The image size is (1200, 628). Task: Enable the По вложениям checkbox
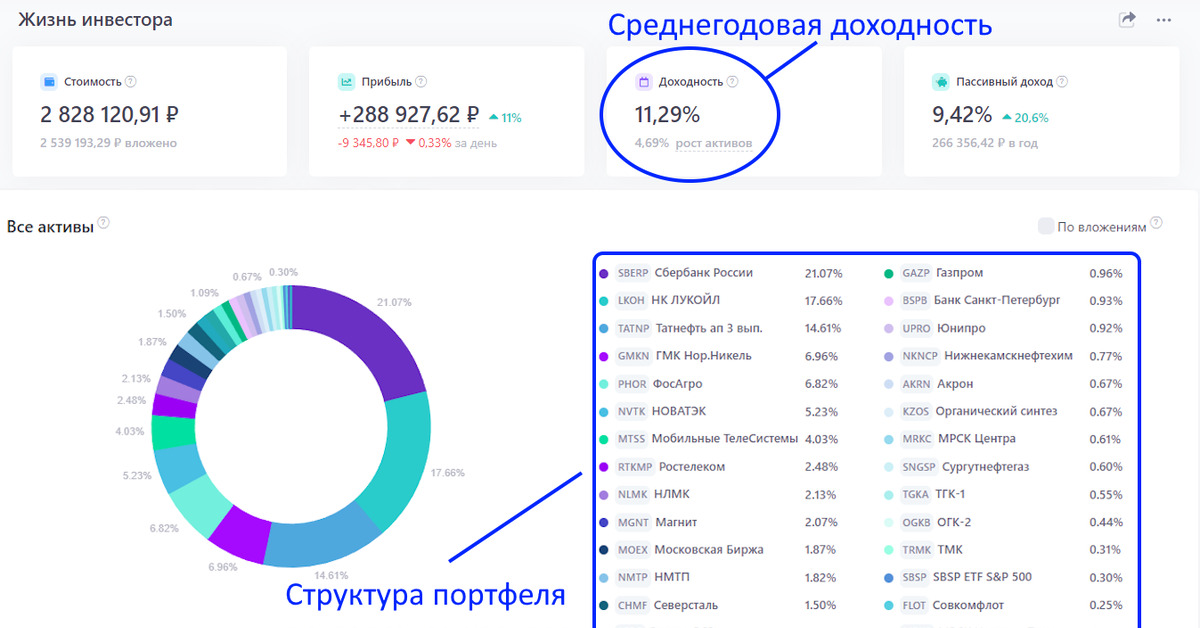click(1046, 226)
